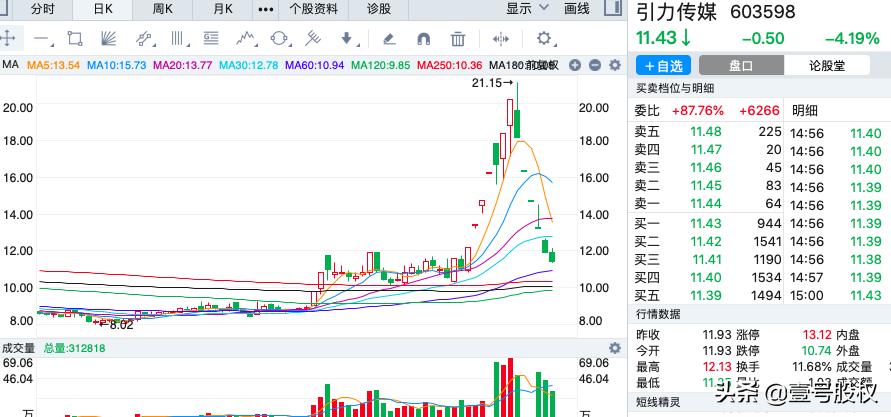Open the 个股资料 tab
This screenshot has height=417, width=891.
coord(313,9)
